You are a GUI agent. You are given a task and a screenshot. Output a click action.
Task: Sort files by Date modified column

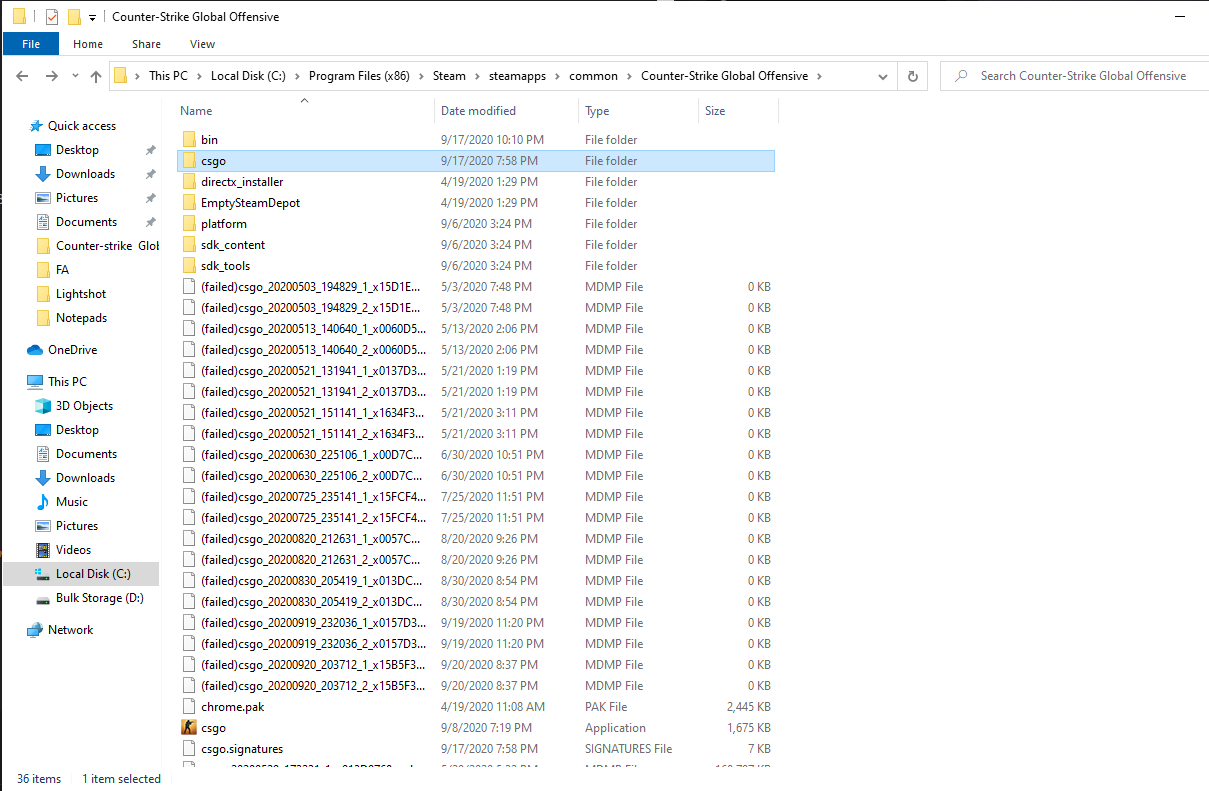click(478, 111)
